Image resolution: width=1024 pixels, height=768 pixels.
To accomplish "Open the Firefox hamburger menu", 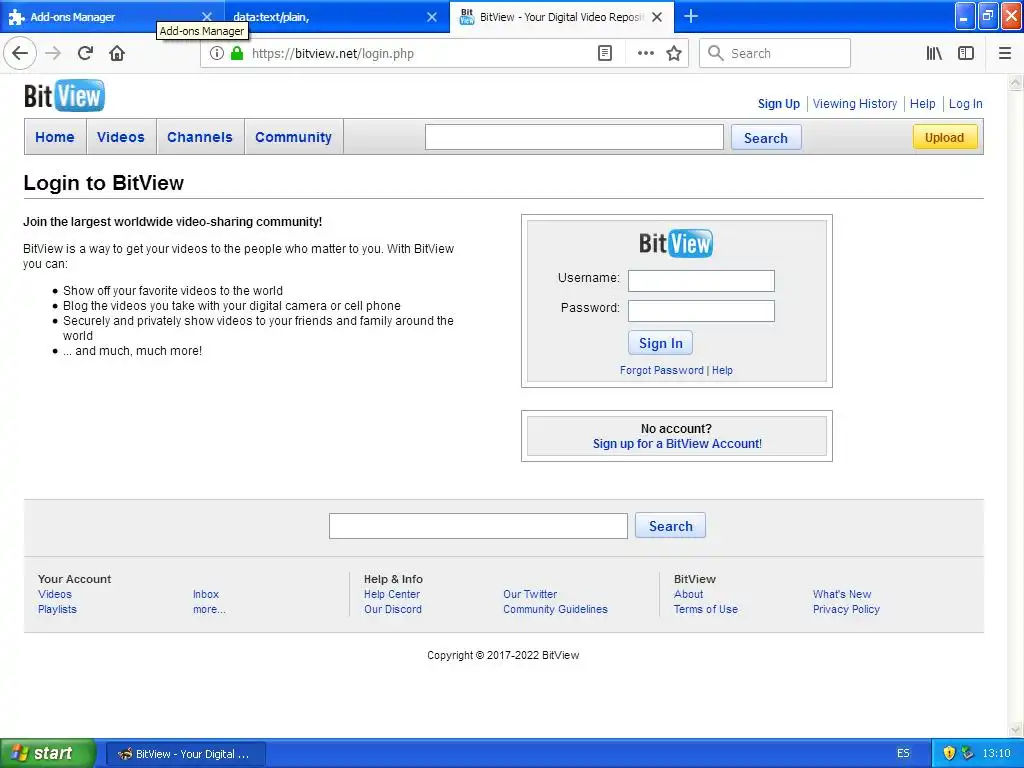I will tap(1005, 54).
